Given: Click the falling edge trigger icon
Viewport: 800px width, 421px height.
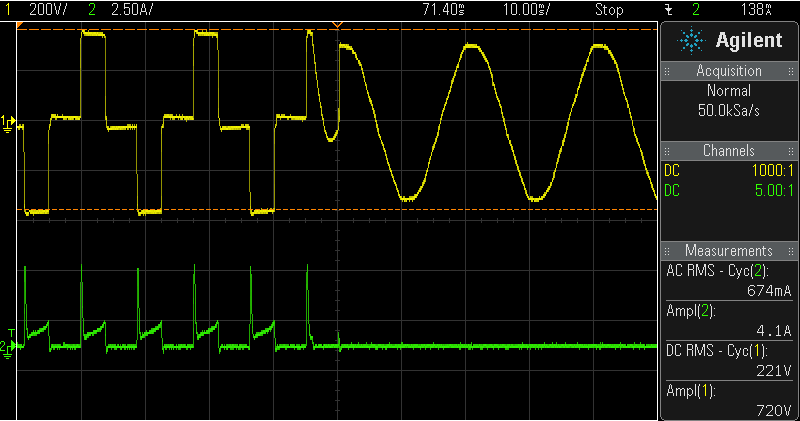Looking at the screenshot, I should tap(669, 9).
